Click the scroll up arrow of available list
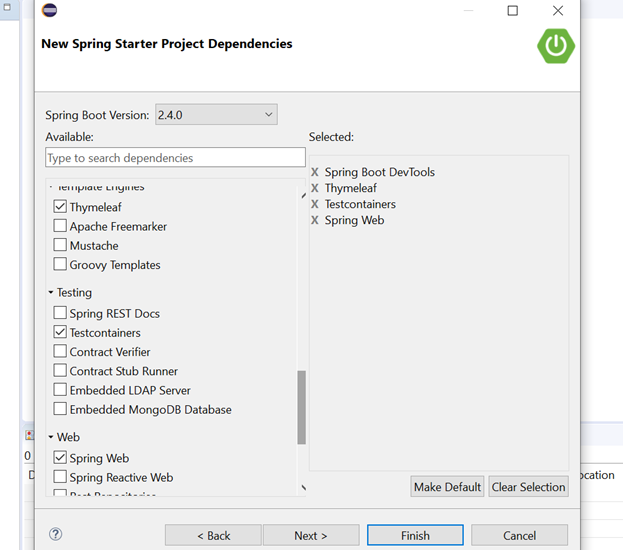Screen dimensions: 623x550 (x=303, y=195)
